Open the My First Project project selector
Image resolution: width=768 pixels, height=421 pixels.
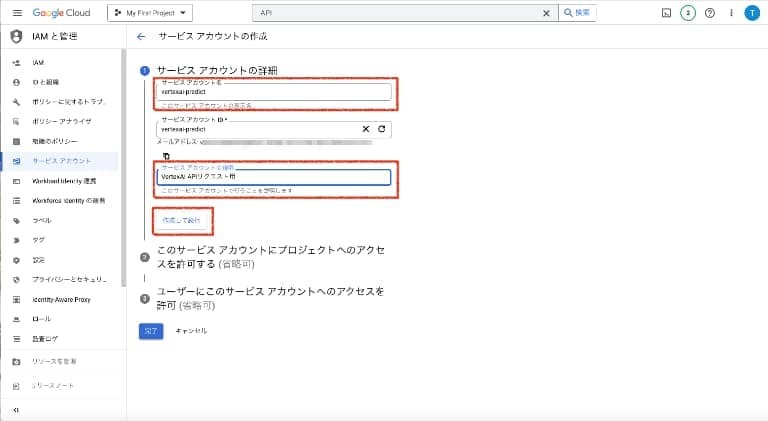(x=150, y=13)
